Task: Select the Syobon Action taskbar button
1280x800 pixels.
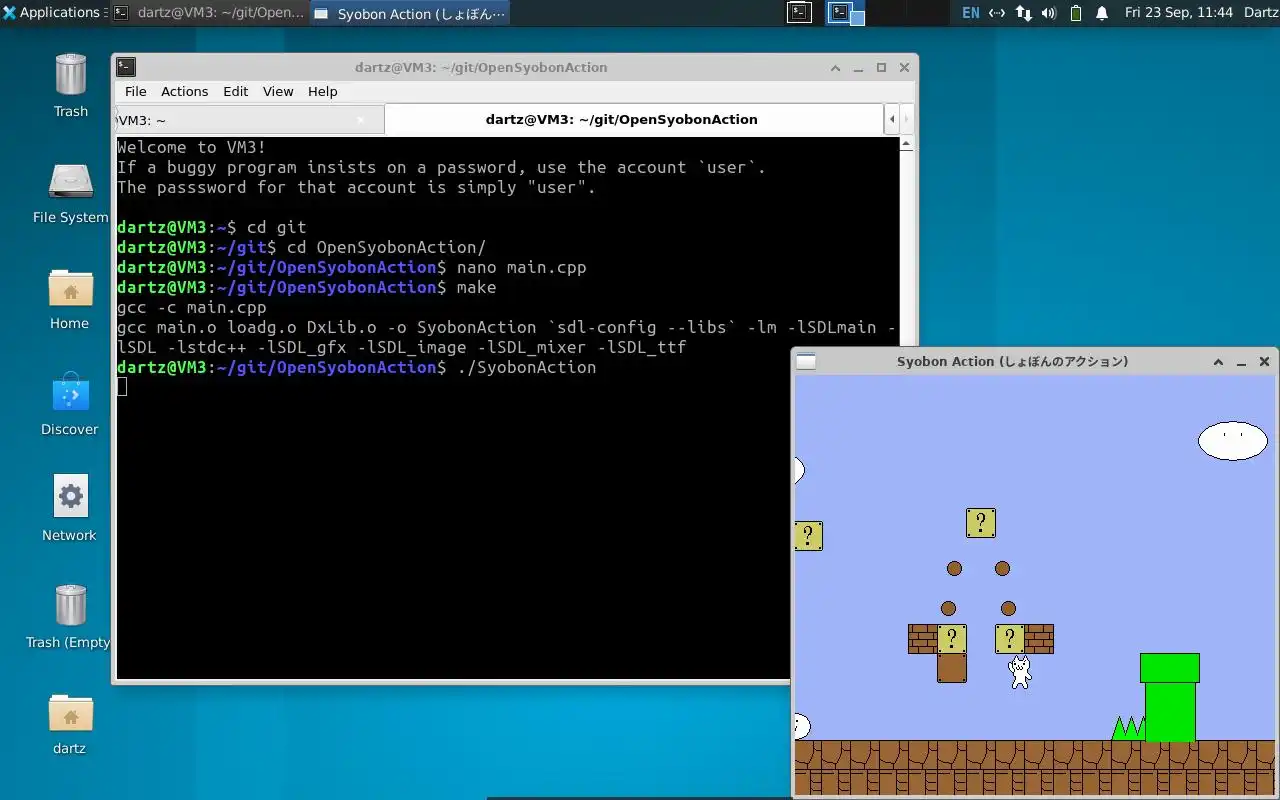Action: (x=410, y=13)
